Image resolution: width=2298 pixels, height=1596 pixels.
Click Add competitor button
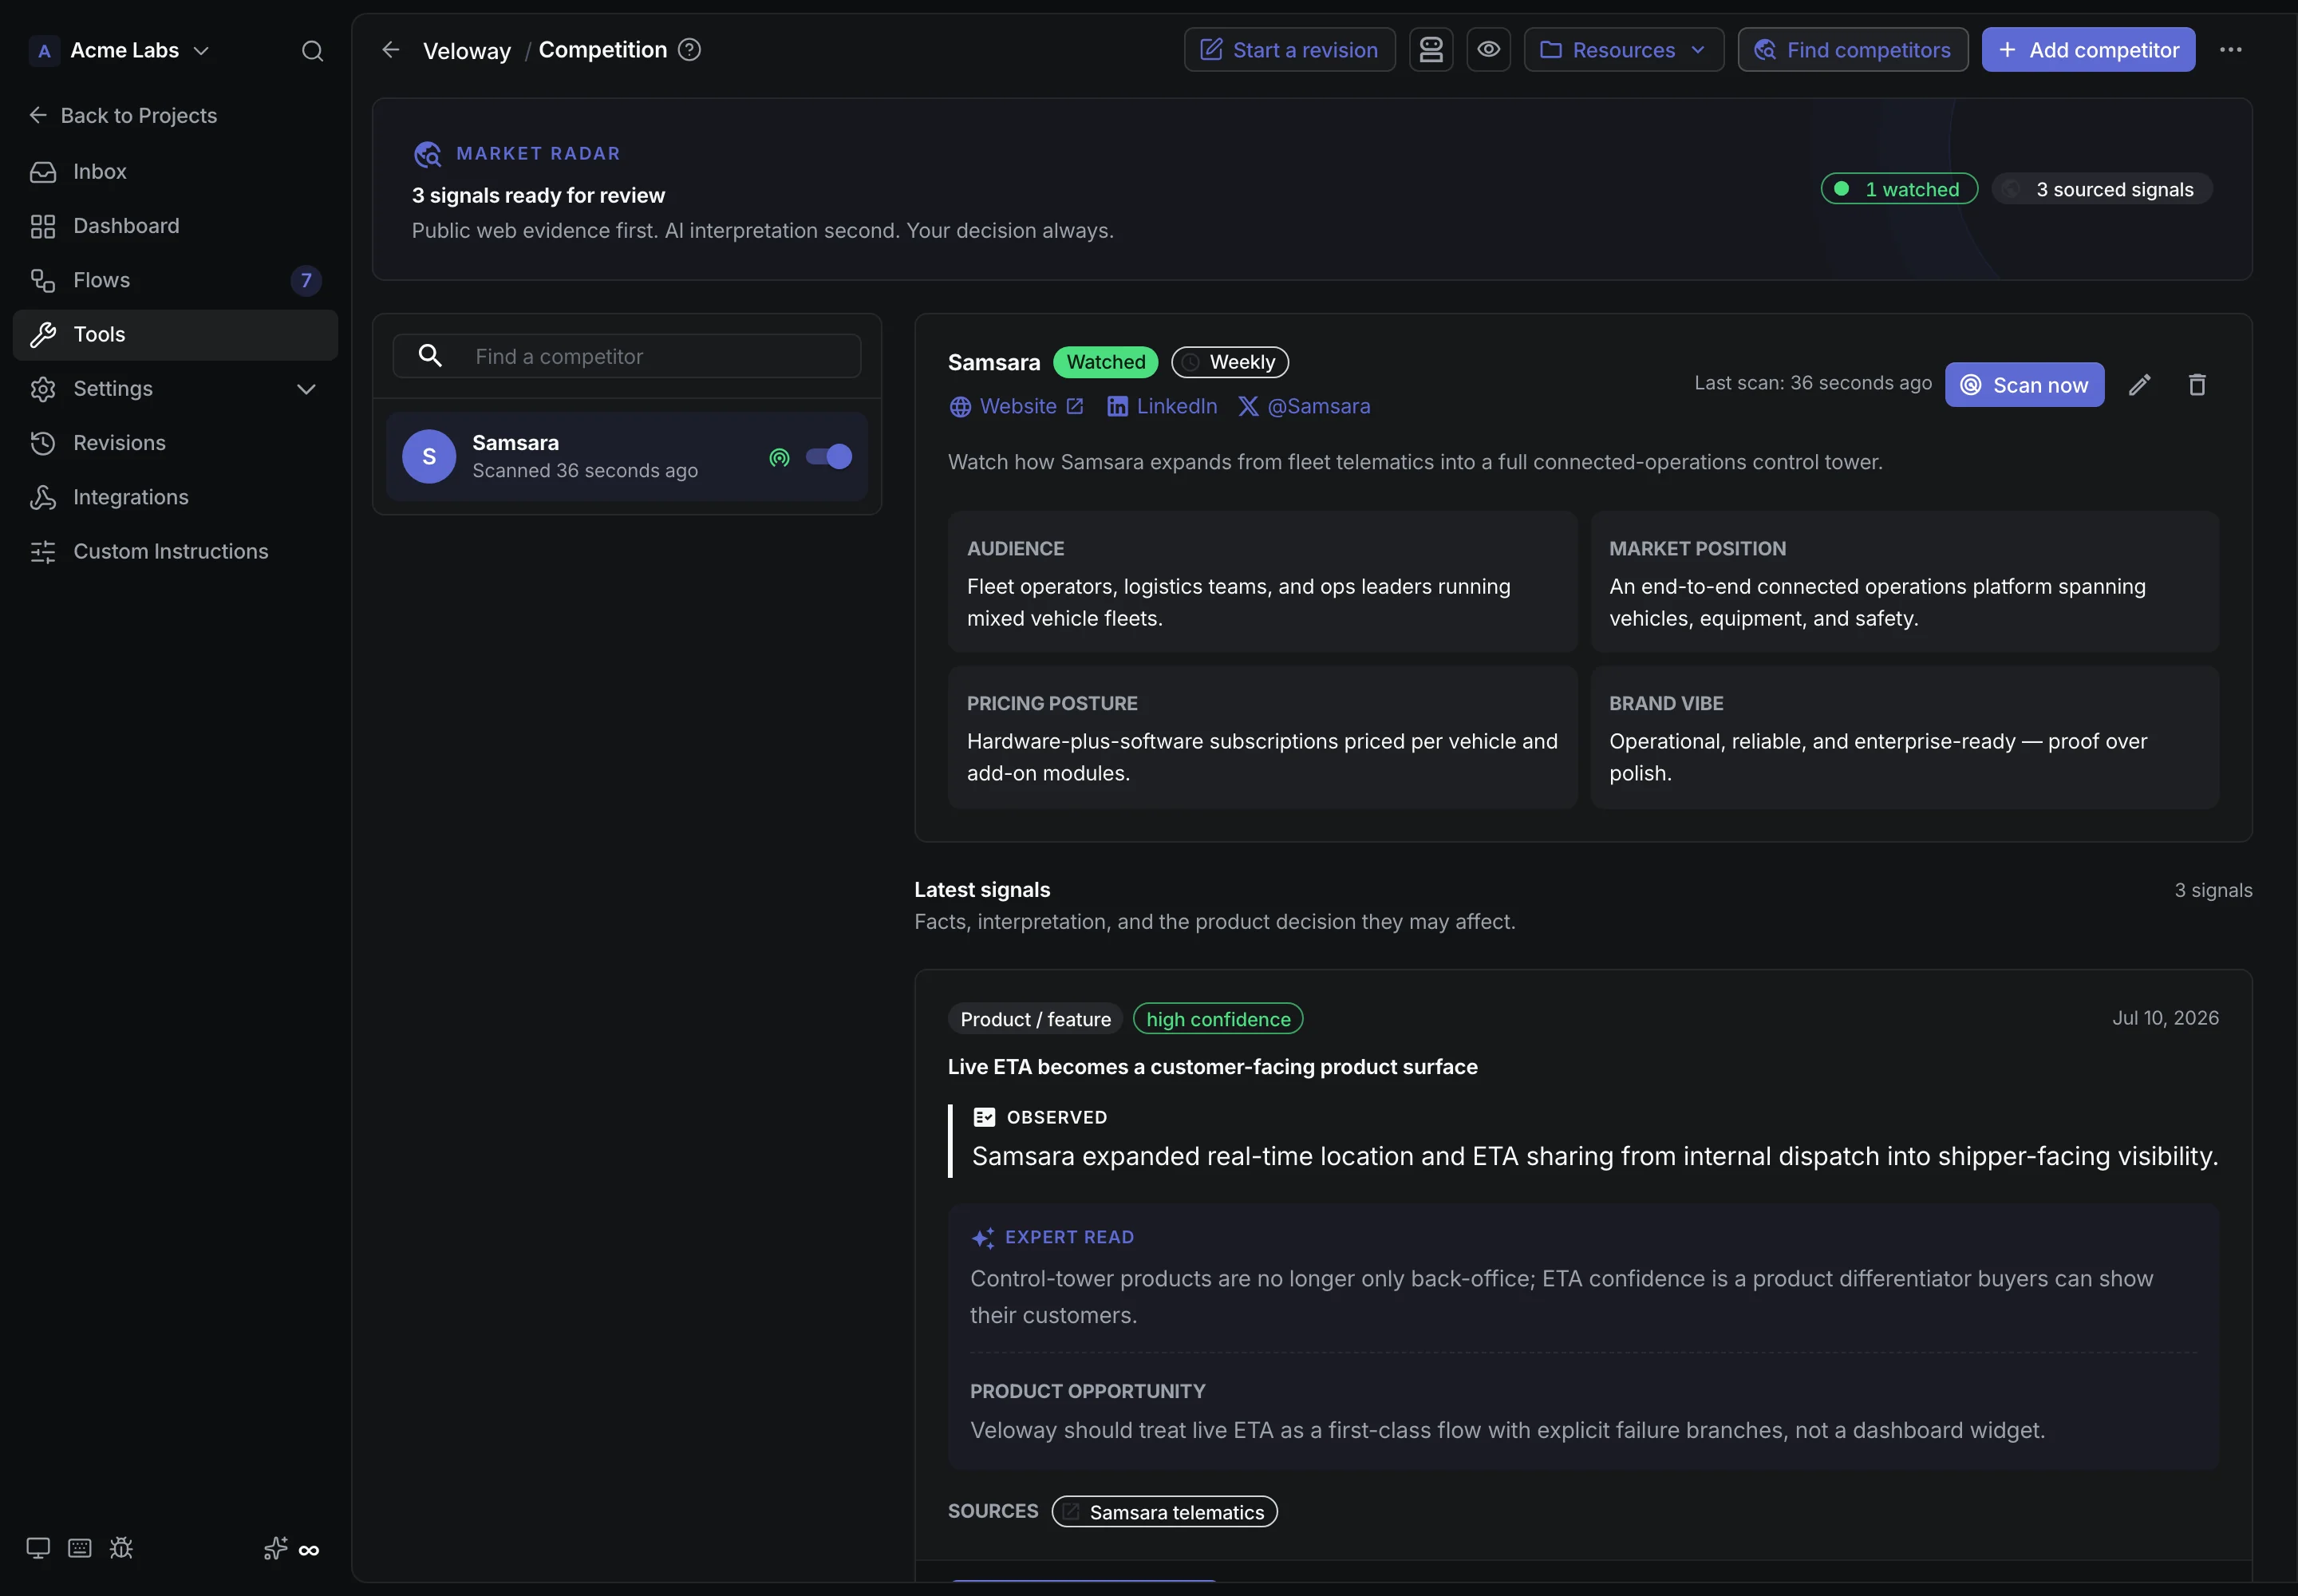click(x=2088, y=50)
